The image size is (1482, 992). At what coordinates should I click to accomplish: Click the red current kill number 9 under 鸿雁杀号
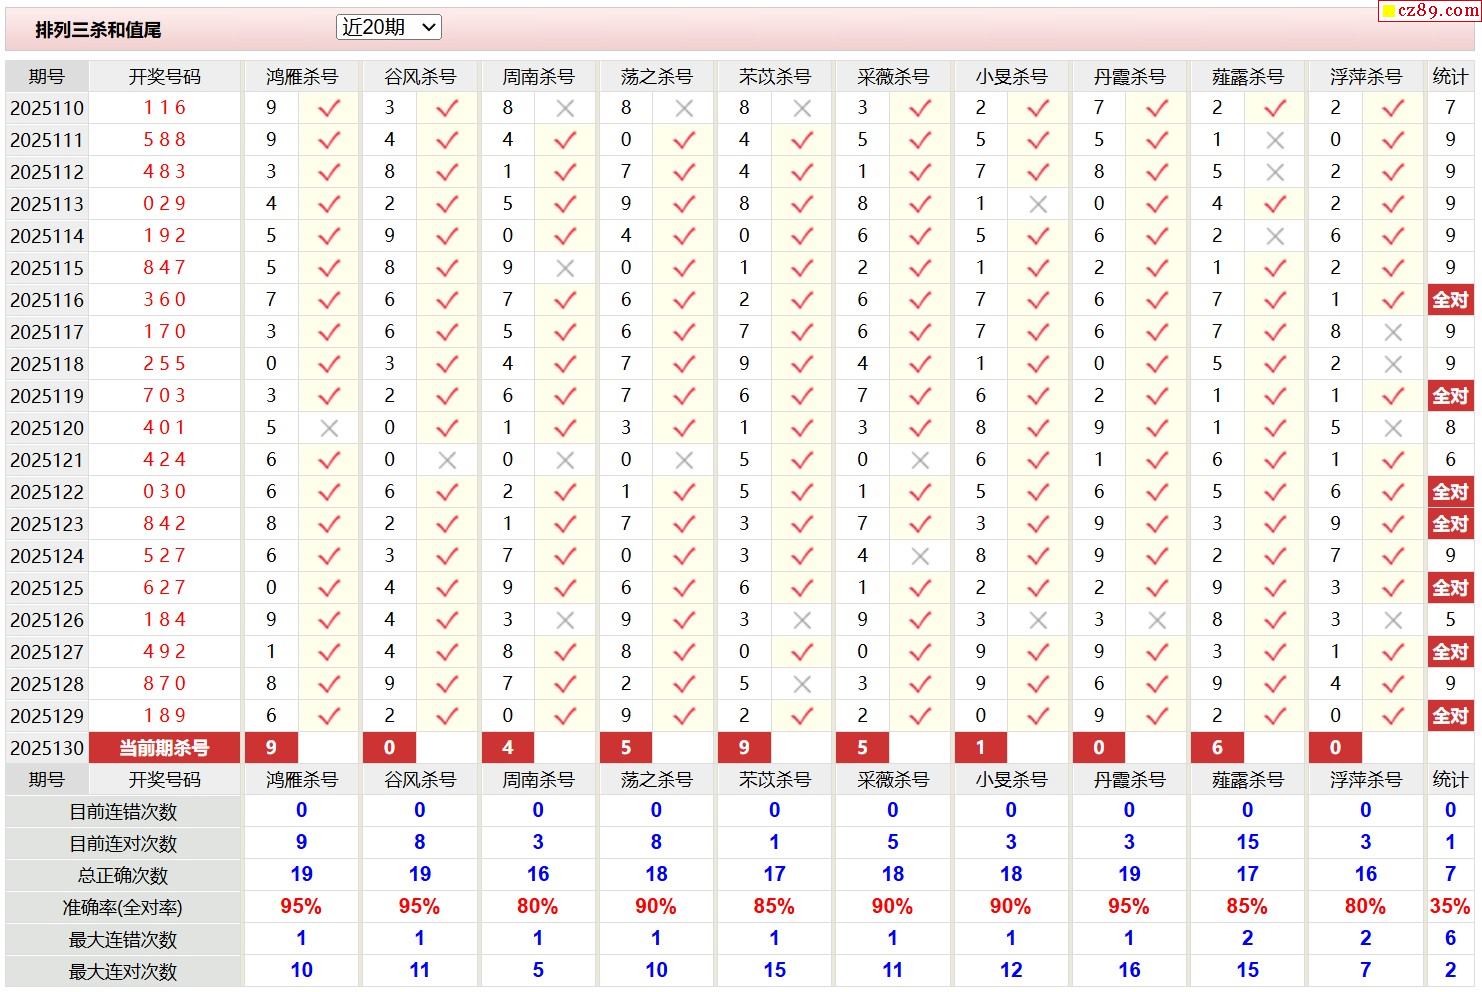pyautogui.click(x=271, y=747)
